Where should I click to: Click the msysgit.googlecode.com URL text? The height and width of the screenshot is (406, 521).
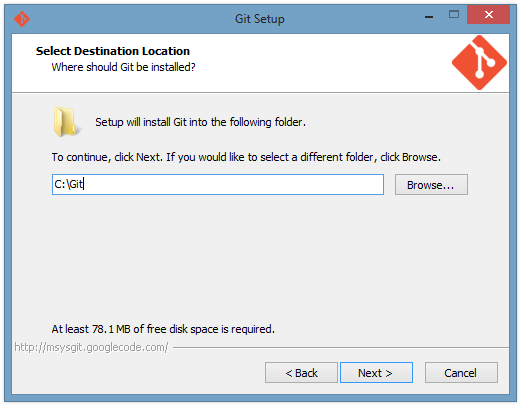(91, 347)
